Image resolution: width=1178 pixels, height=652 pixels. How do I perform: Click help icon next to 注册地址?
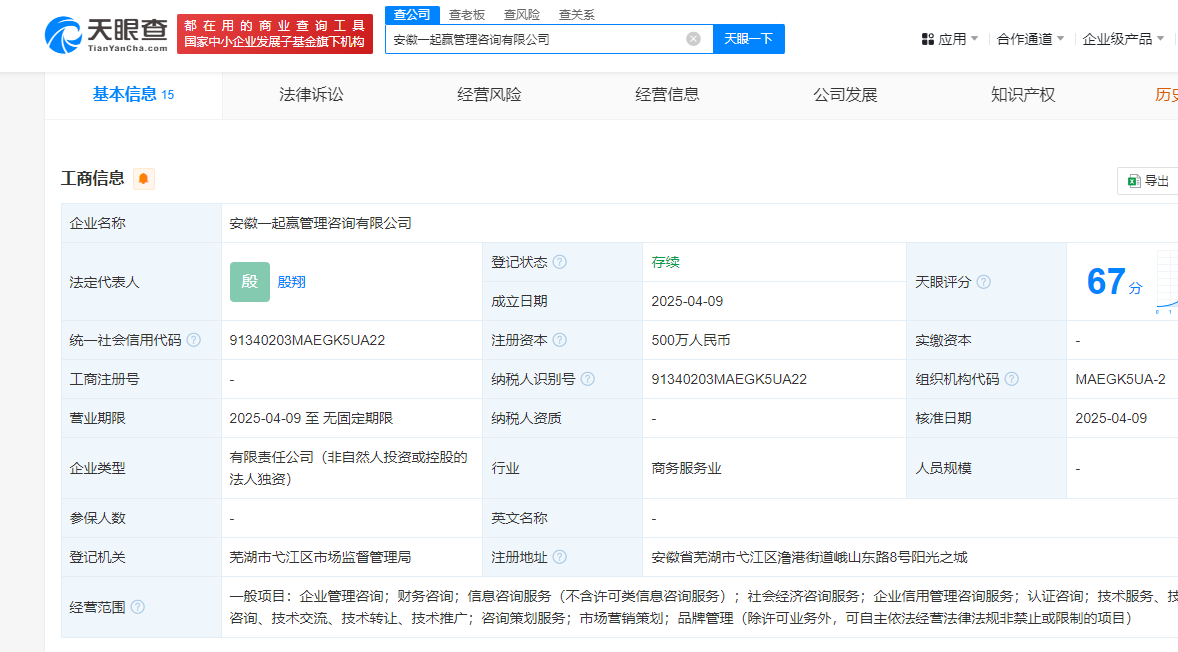(x=560, y=557)
